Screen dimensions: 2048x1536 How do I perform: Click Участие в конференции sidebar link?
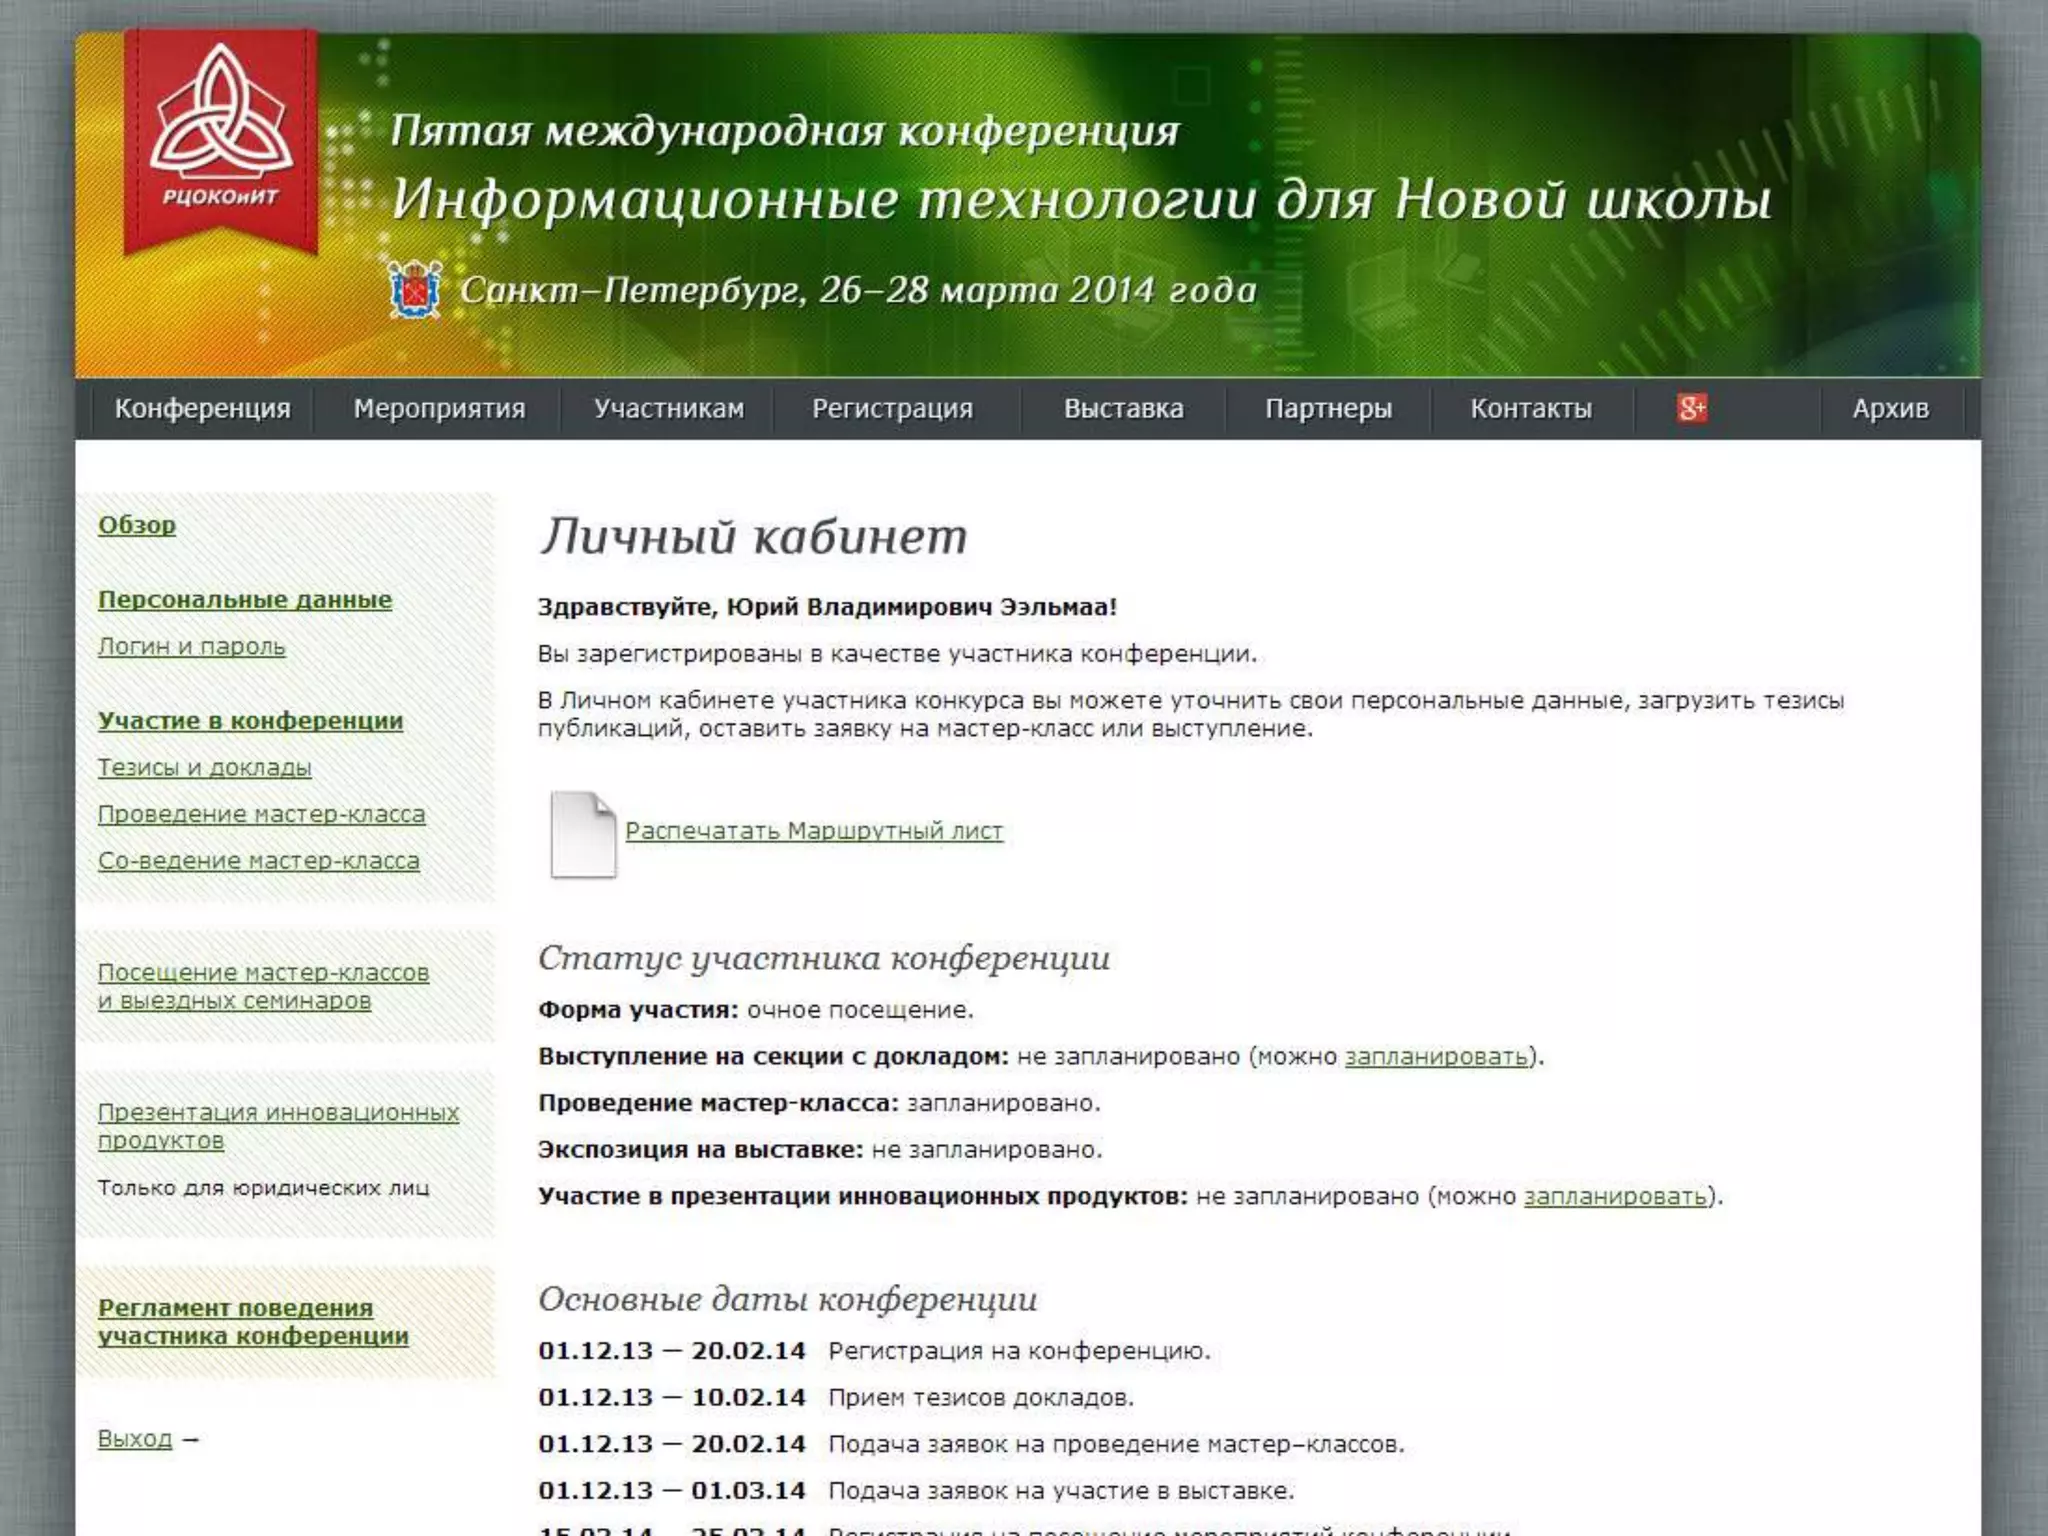pos(250,721)
